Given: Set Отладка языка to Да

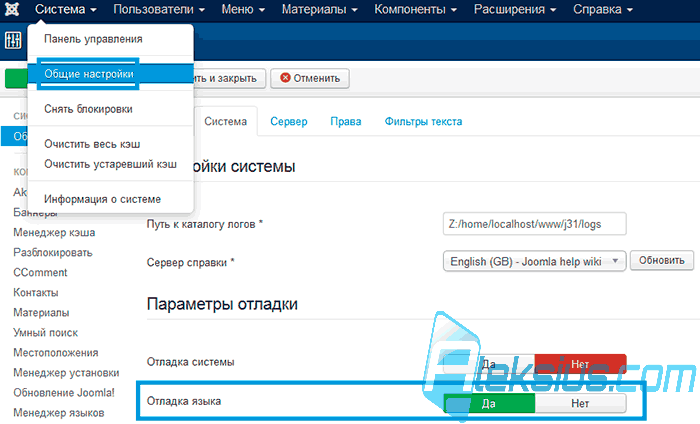Looking at the screenshot, I should click(489, 403).
